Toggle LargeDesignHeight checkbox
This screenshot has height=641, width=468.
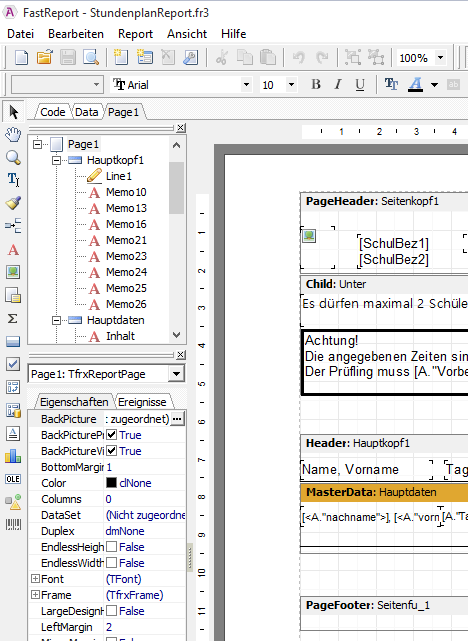[x=112, y=611]
